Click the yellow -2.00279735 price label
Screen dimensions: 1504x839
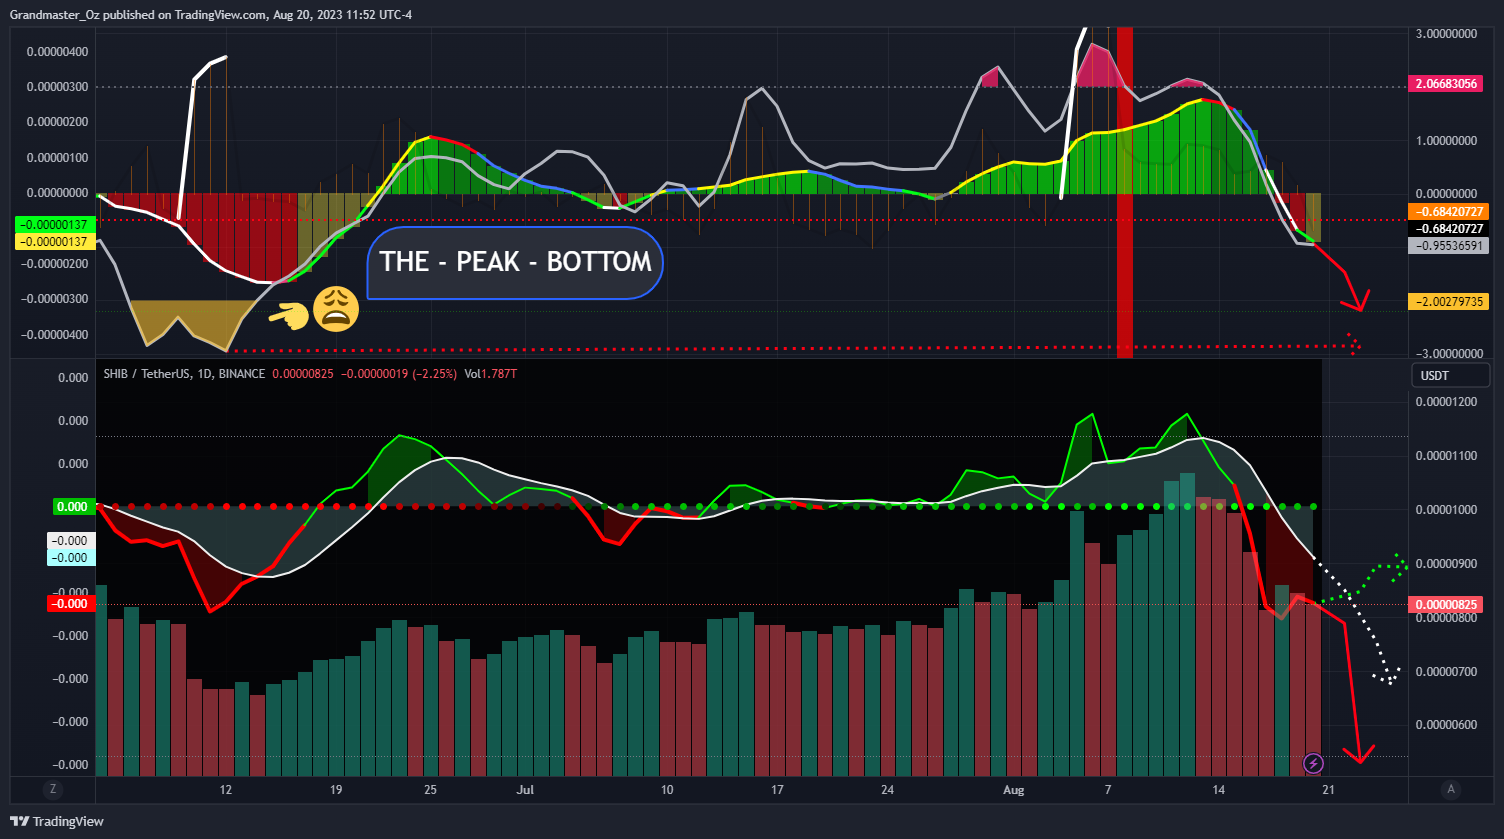(x=1448, y=301)
